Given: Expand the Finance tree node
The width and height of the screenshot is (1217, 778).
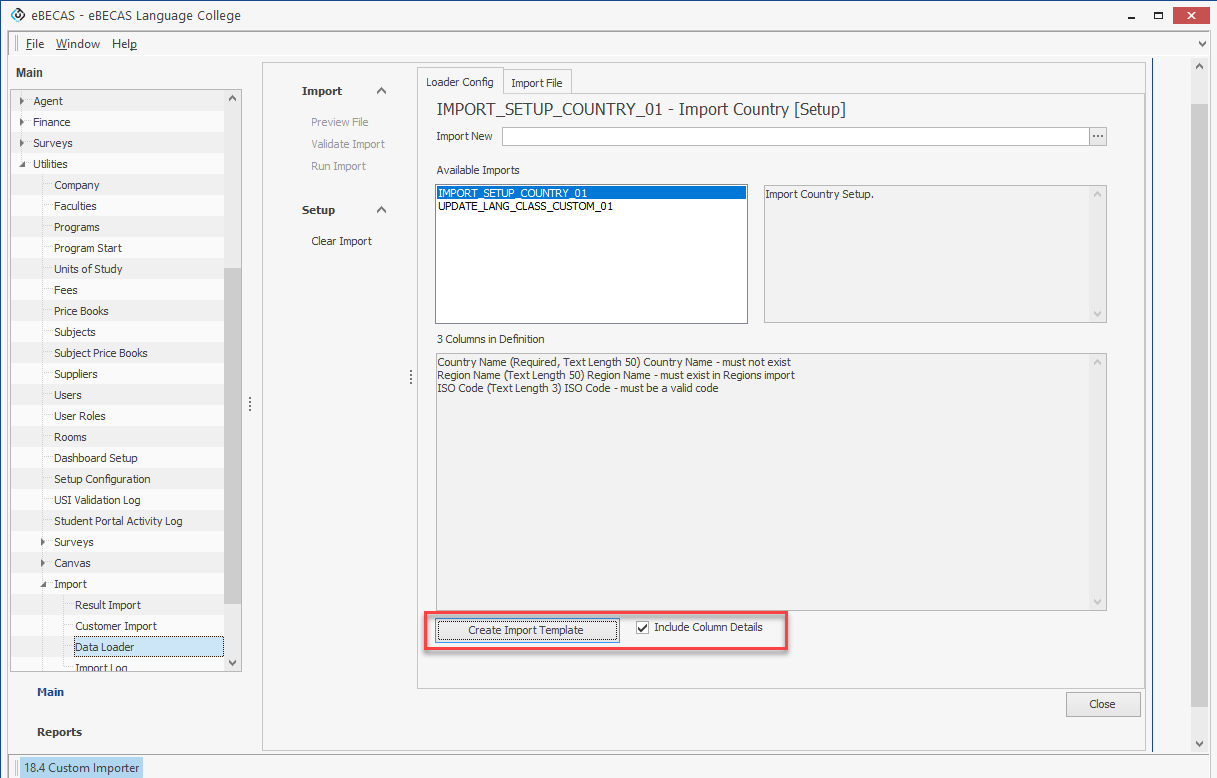Looking at the screenshot, I should [23, 122].
